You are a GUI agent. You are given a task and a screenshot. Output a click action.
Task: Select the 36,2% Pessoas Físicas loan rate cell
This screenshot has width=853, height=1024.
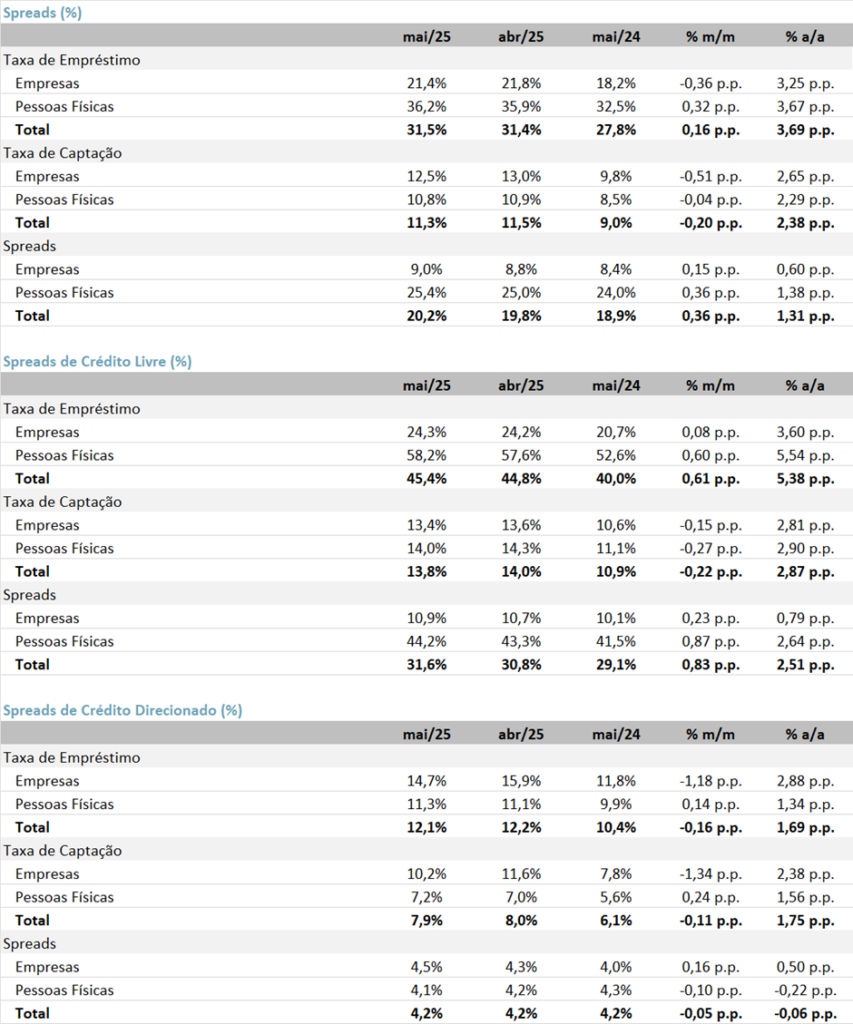pos(426,106)
